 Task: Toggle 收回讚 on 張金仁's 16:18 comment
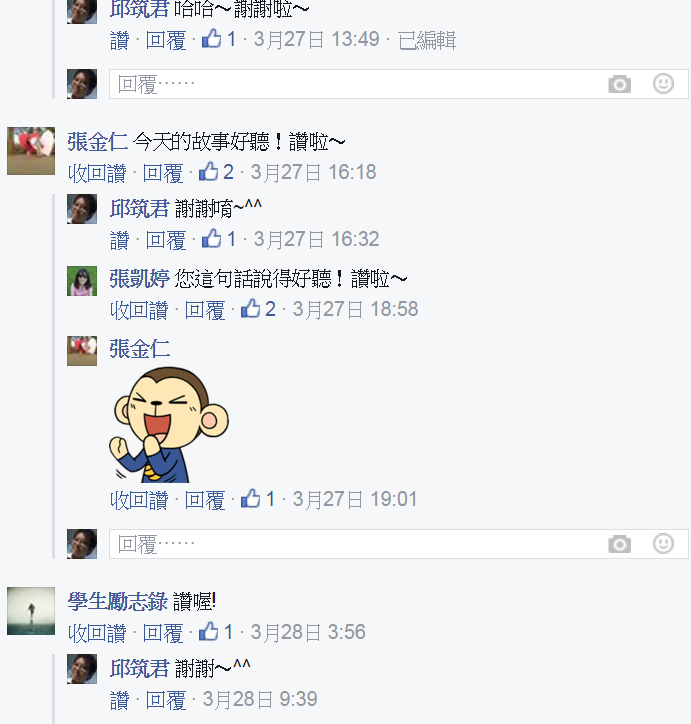(97, 173)
